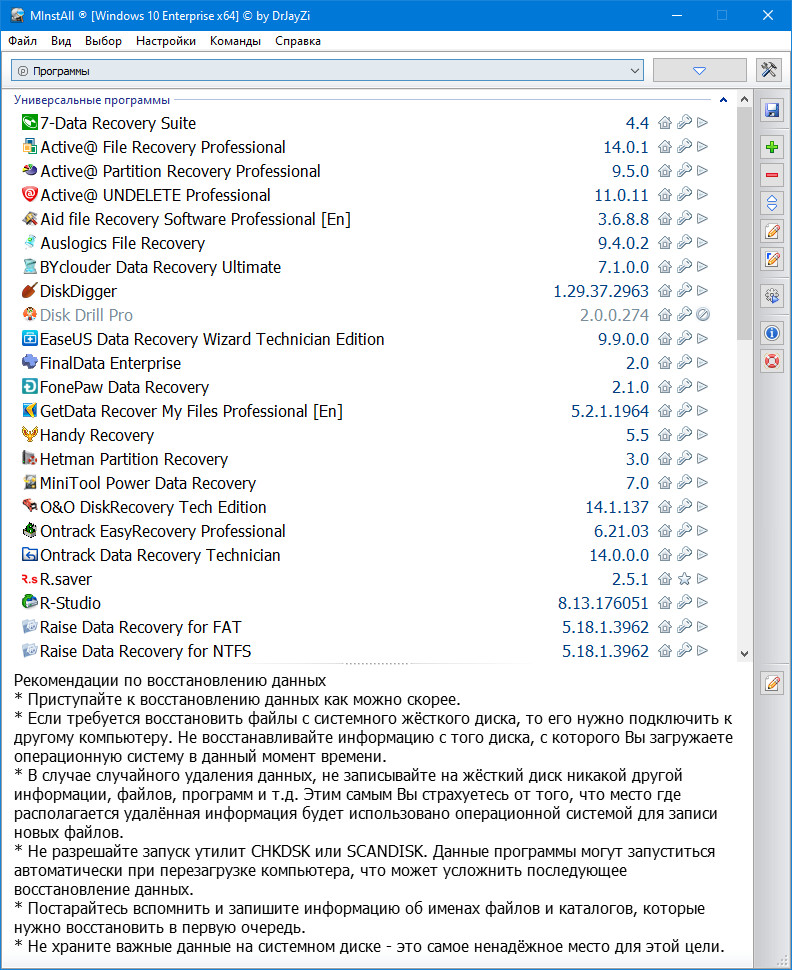Open the Настройки menu
The image size is (792, 970).
click(x=166, y=41)
